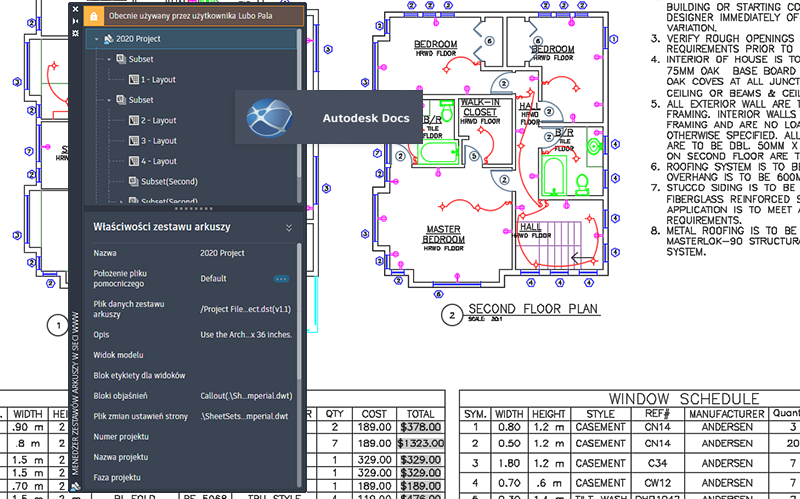The image size is (800, 499).
Task: Click the view bubble numbered 1
Action: click(58, 325)
